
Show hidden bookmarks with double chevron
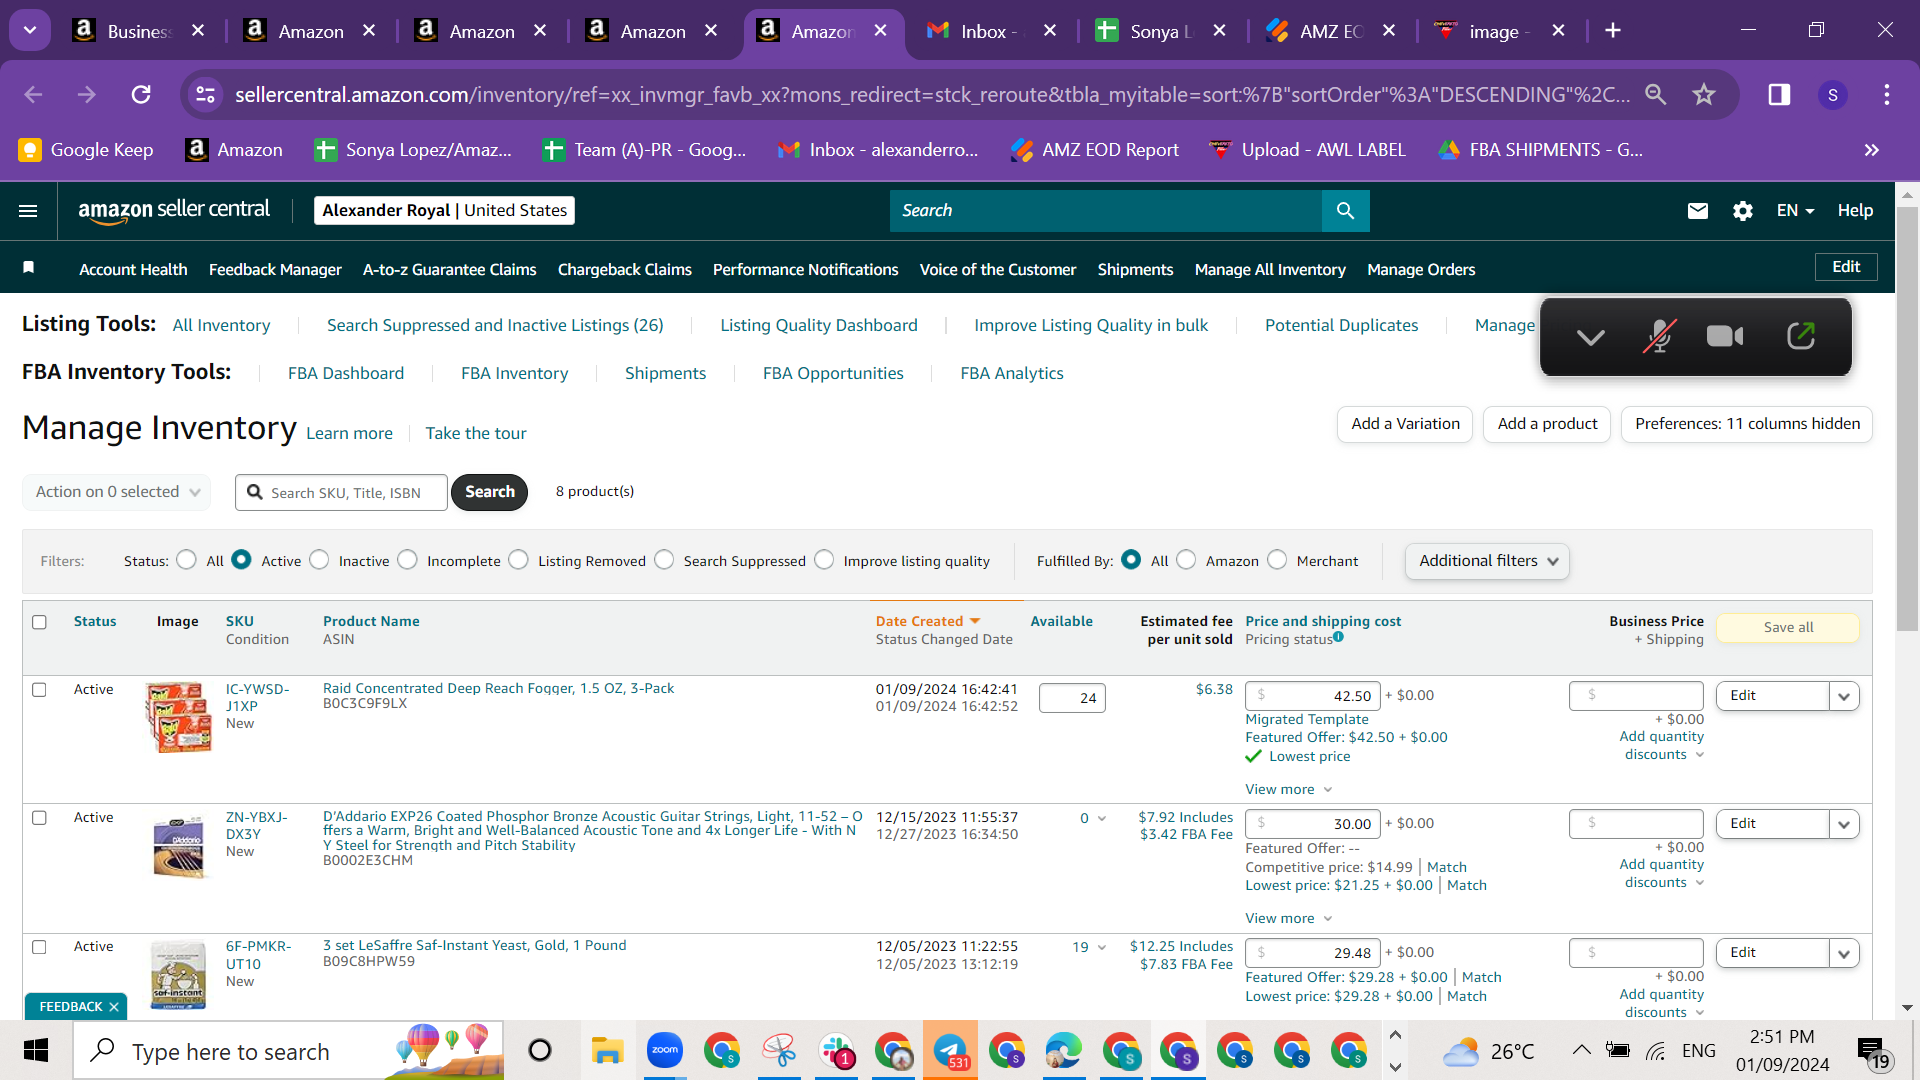pos(1871,150)
